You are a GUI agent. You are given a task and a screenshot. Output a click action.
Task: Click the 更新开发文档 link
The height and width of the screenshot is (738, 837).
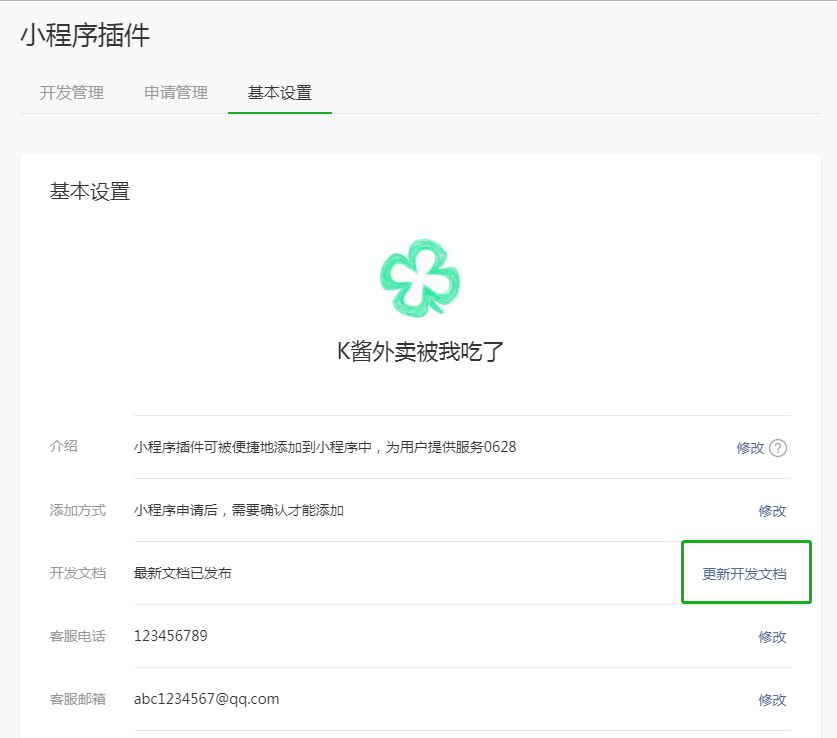coord(744,574)
